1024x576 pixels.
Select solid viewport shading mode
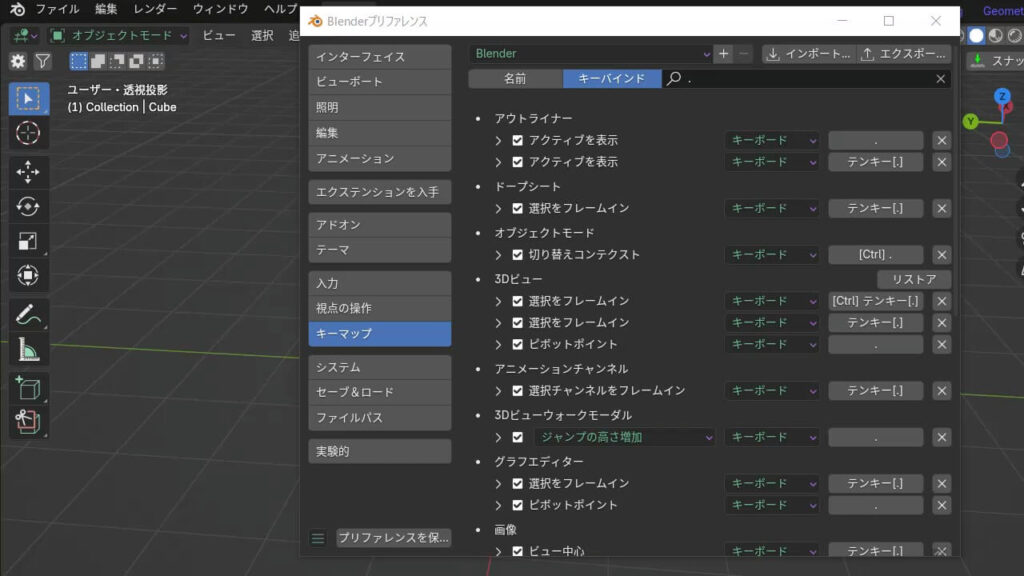pos(976,35)
